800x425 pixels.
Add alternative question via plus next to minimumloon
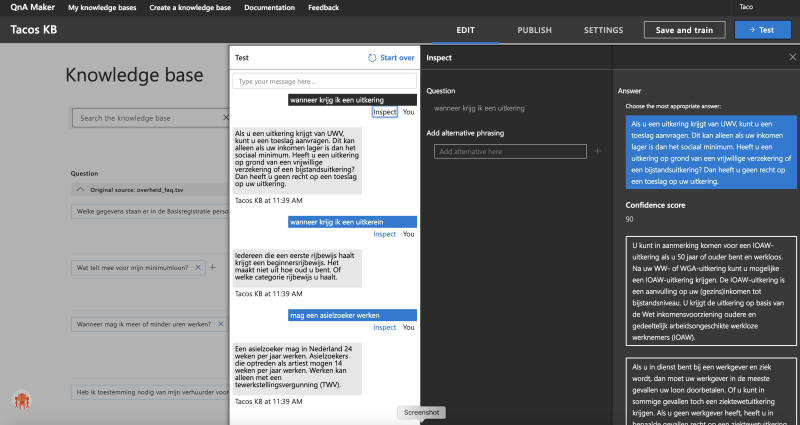213,267
